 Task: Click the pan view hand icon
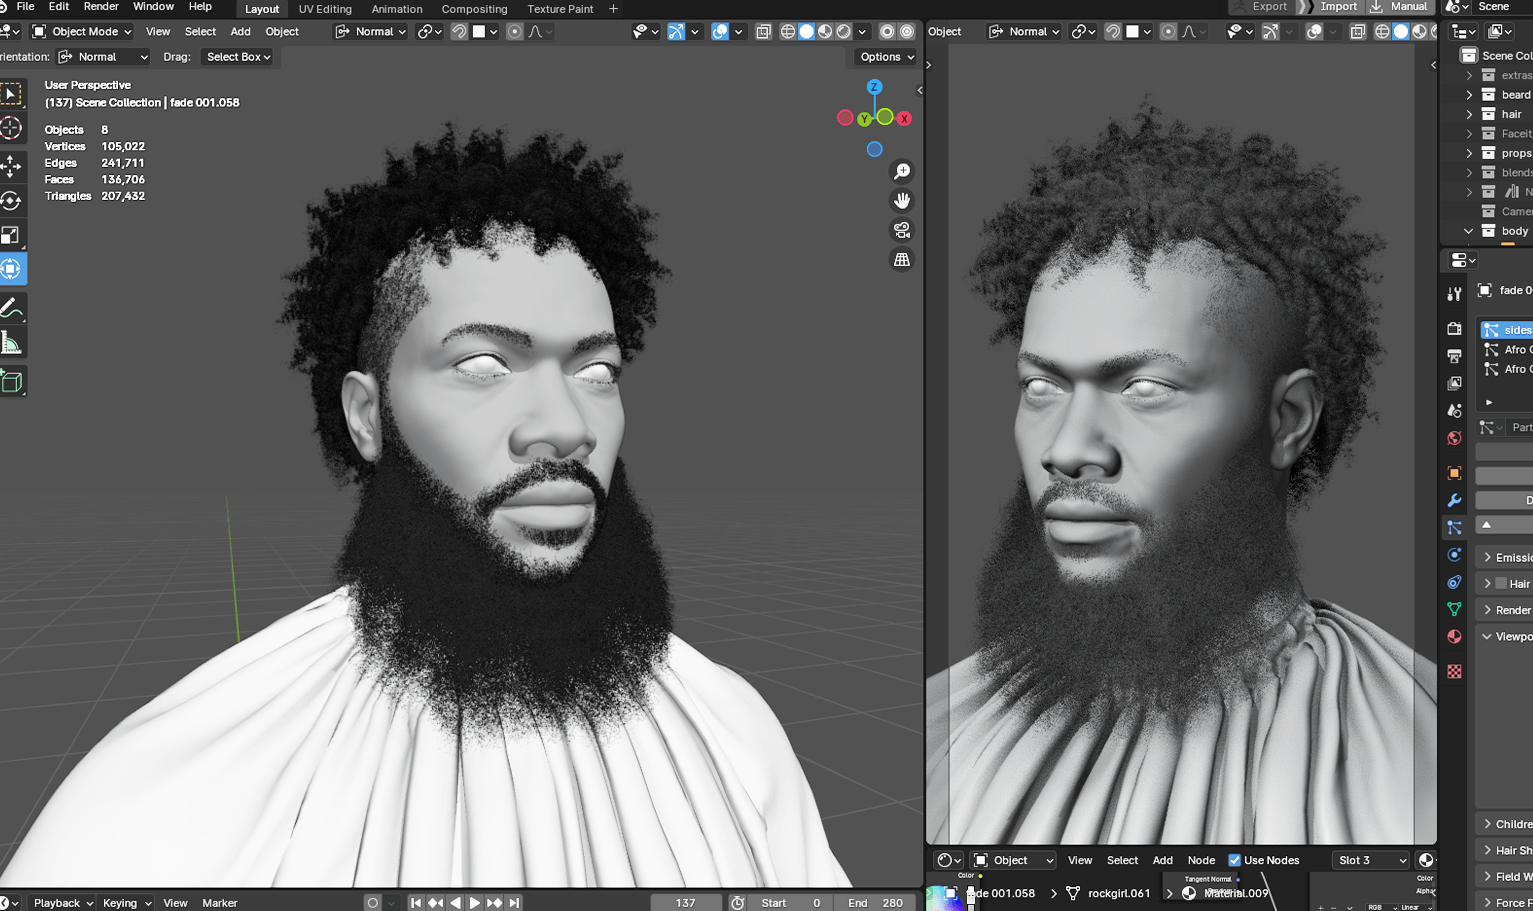(902, 201)
